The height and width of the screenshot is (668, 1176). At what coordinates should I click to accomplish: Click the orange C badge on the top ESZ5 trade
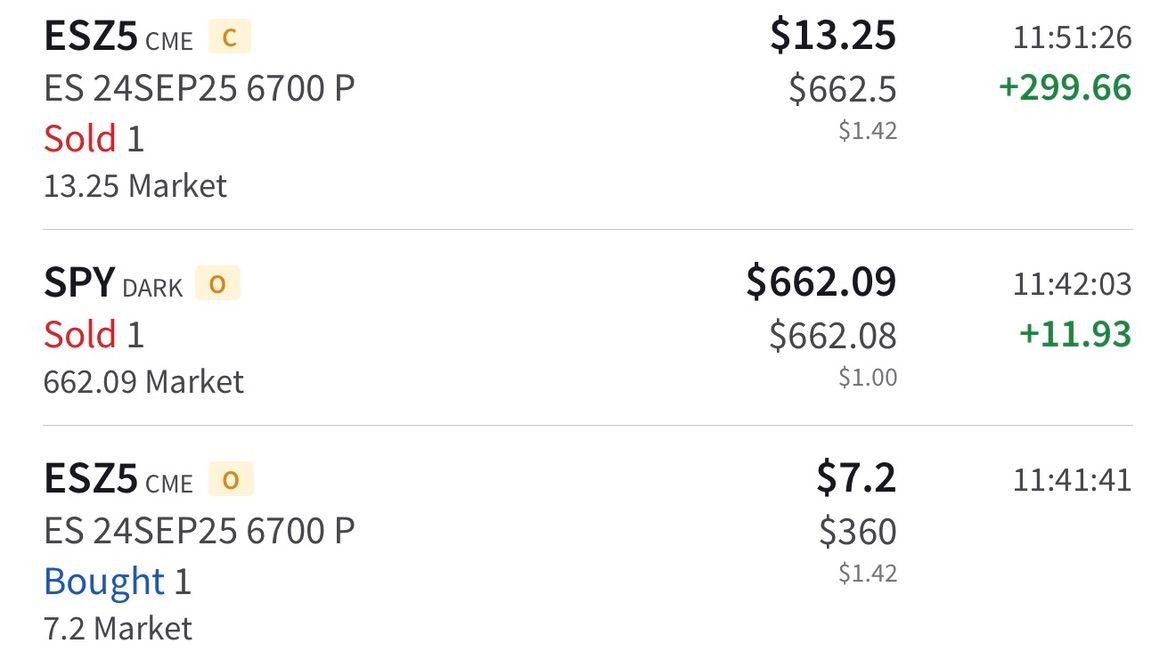coord(229,39)
